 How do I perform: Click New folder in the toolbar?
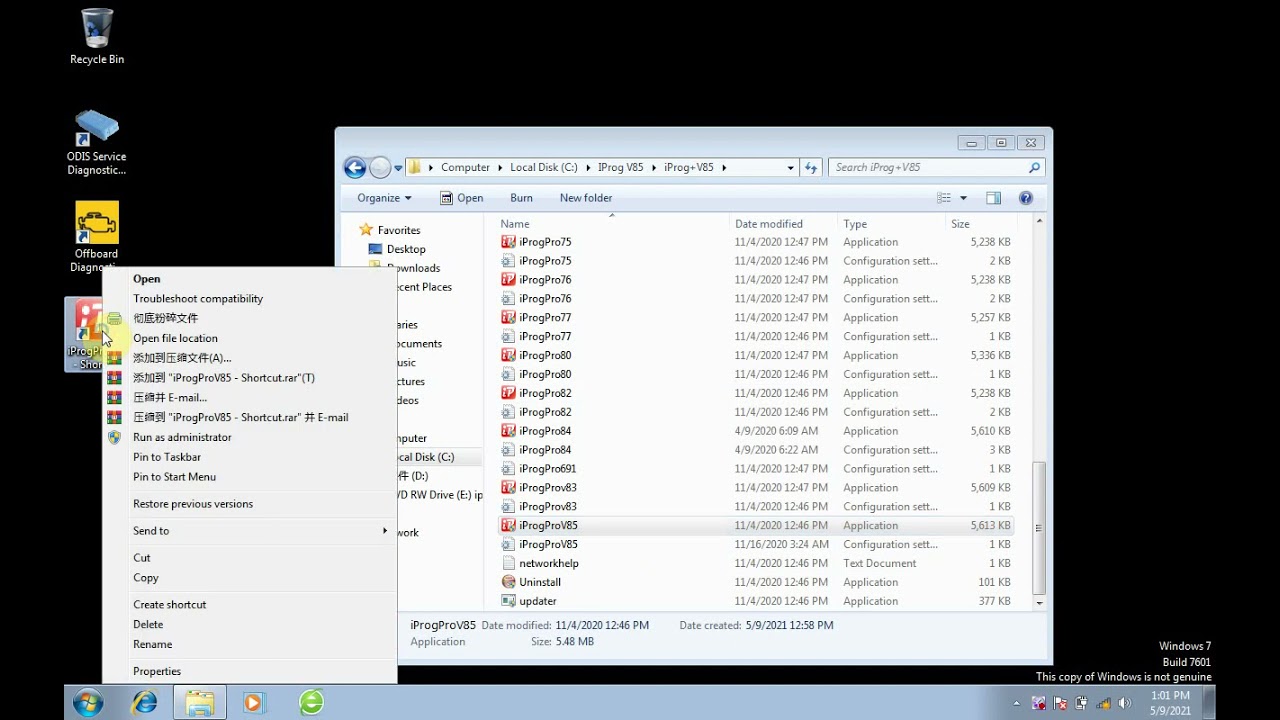[586, 198]
